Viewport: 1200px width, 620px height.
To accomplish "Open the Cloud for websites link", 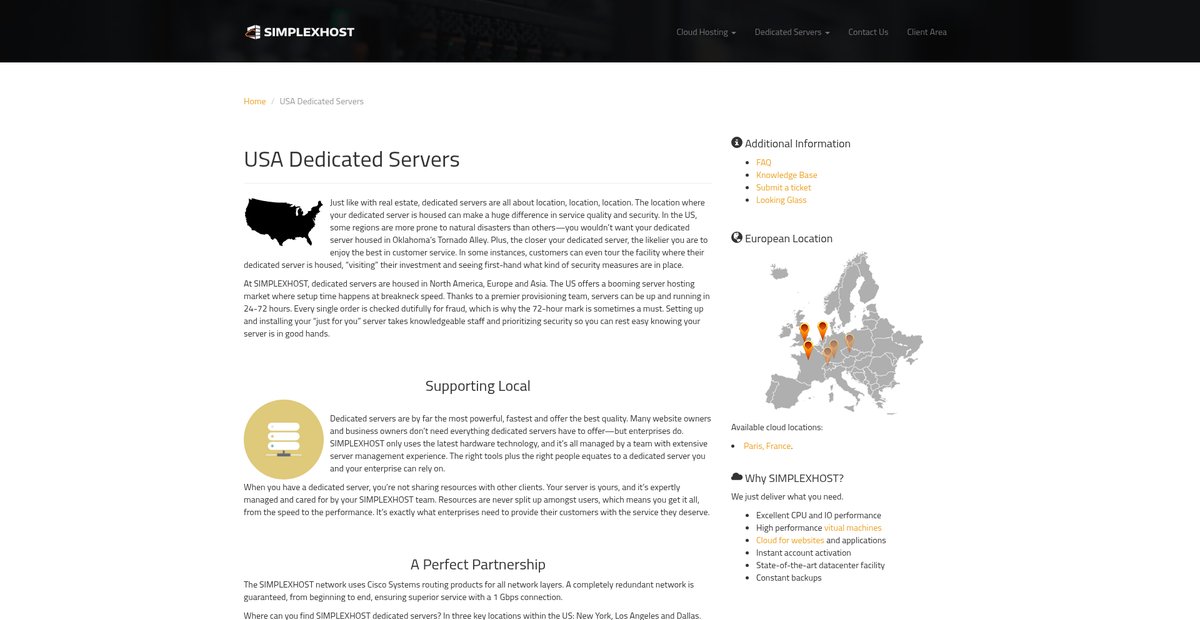I will pos(790,540).
